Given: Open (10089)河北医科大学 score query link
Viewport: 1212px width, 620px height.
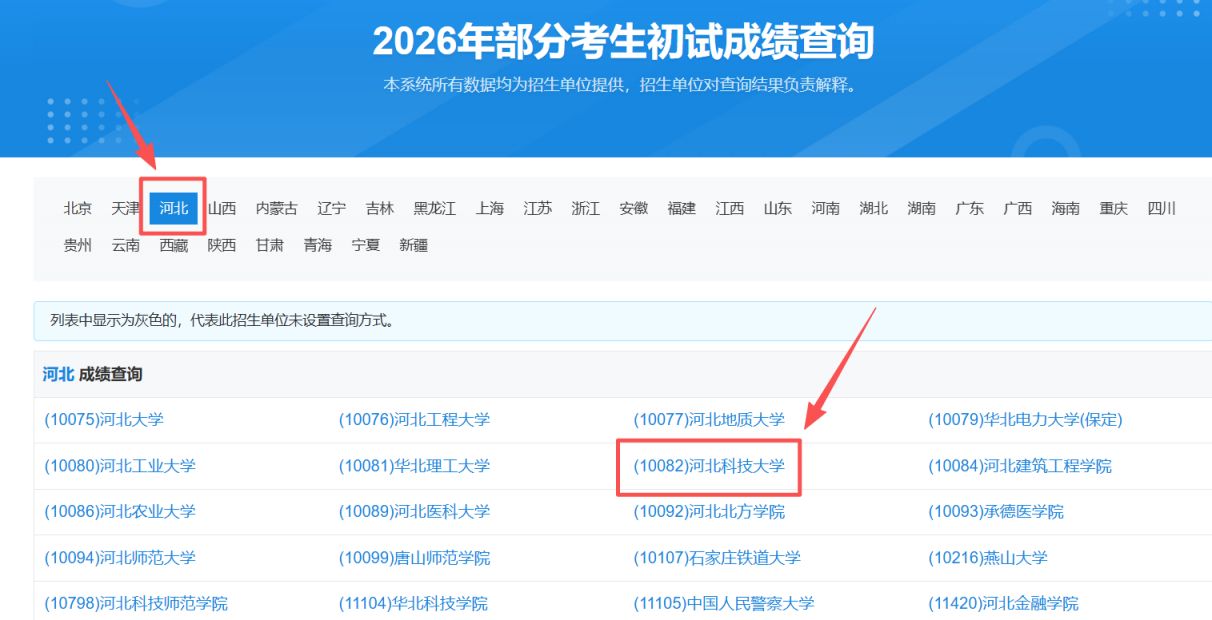Looking at the screenshot, I should pyautogui.click(x=414, y=512).
